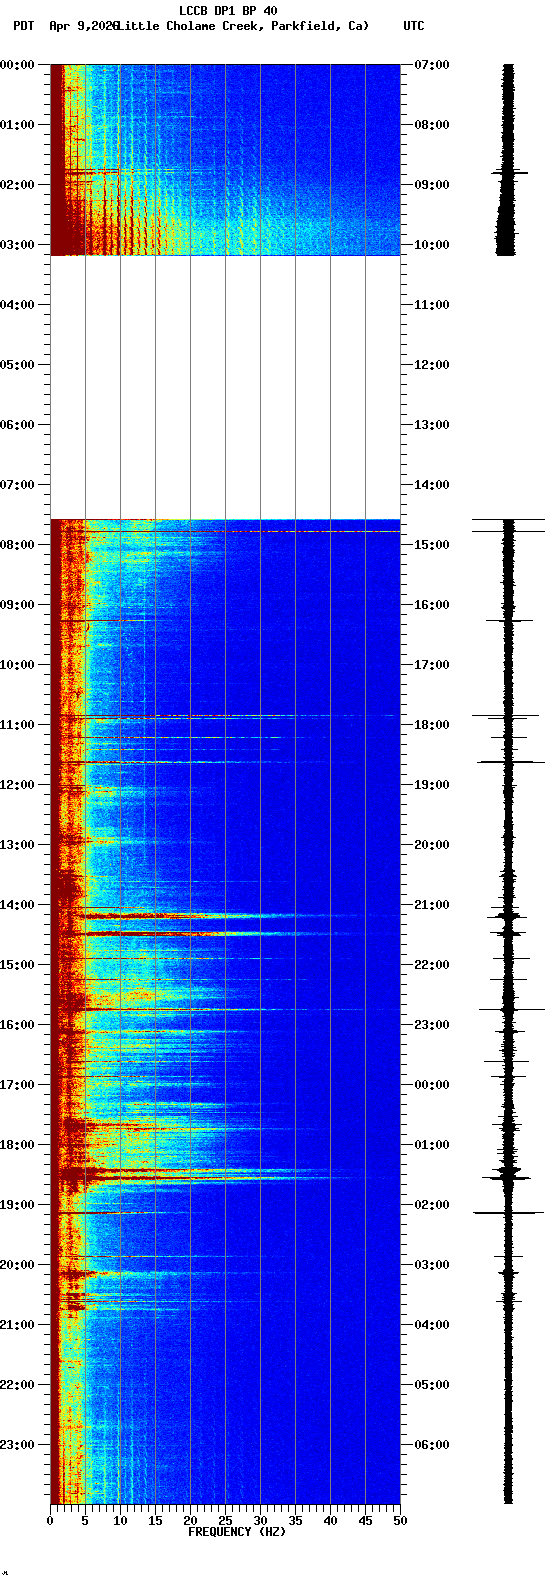Click the PDT time label "08:00"
The image size is (552, 1584).
[x=16, y=545]
